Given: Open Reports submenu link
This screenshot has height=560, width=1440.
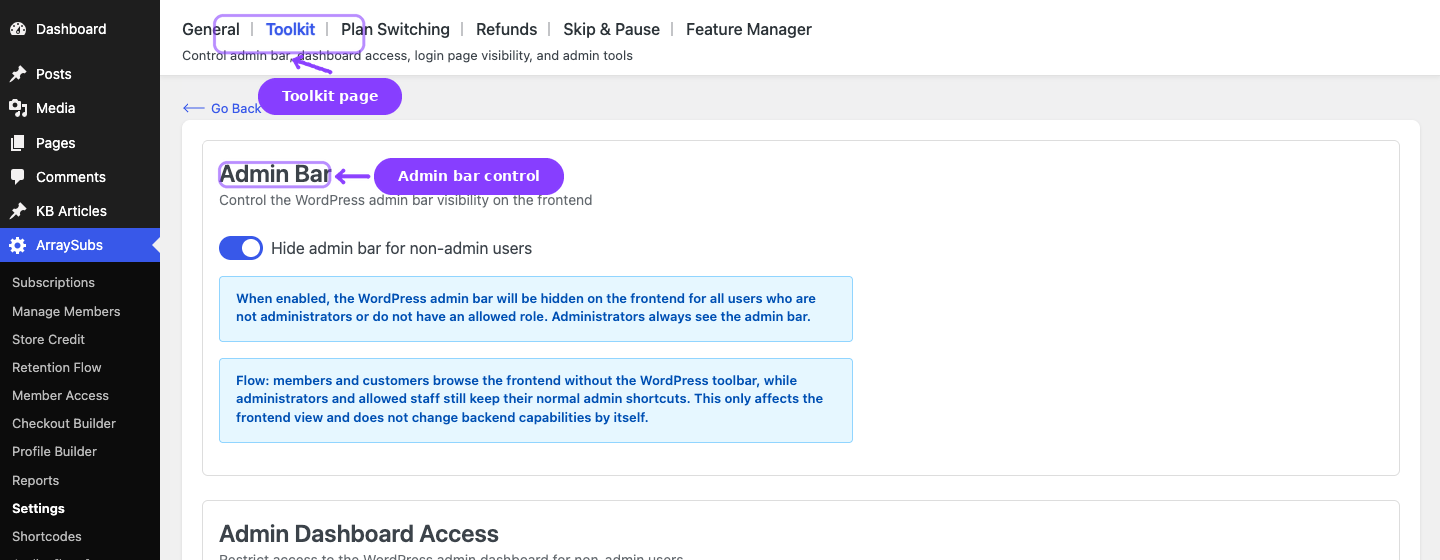Looking at the screenshot, I should [35, 480].
